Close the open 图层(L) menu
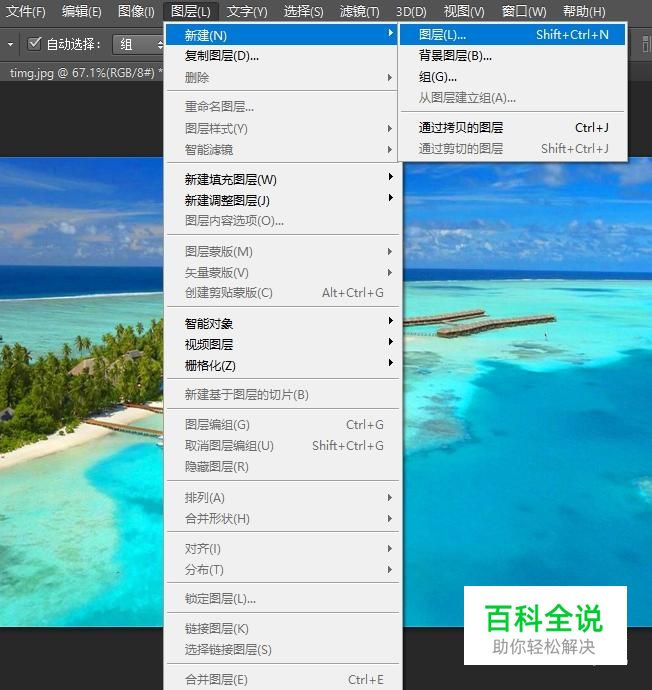The width and height of the screenshot is (652, 690). [190, 11]
